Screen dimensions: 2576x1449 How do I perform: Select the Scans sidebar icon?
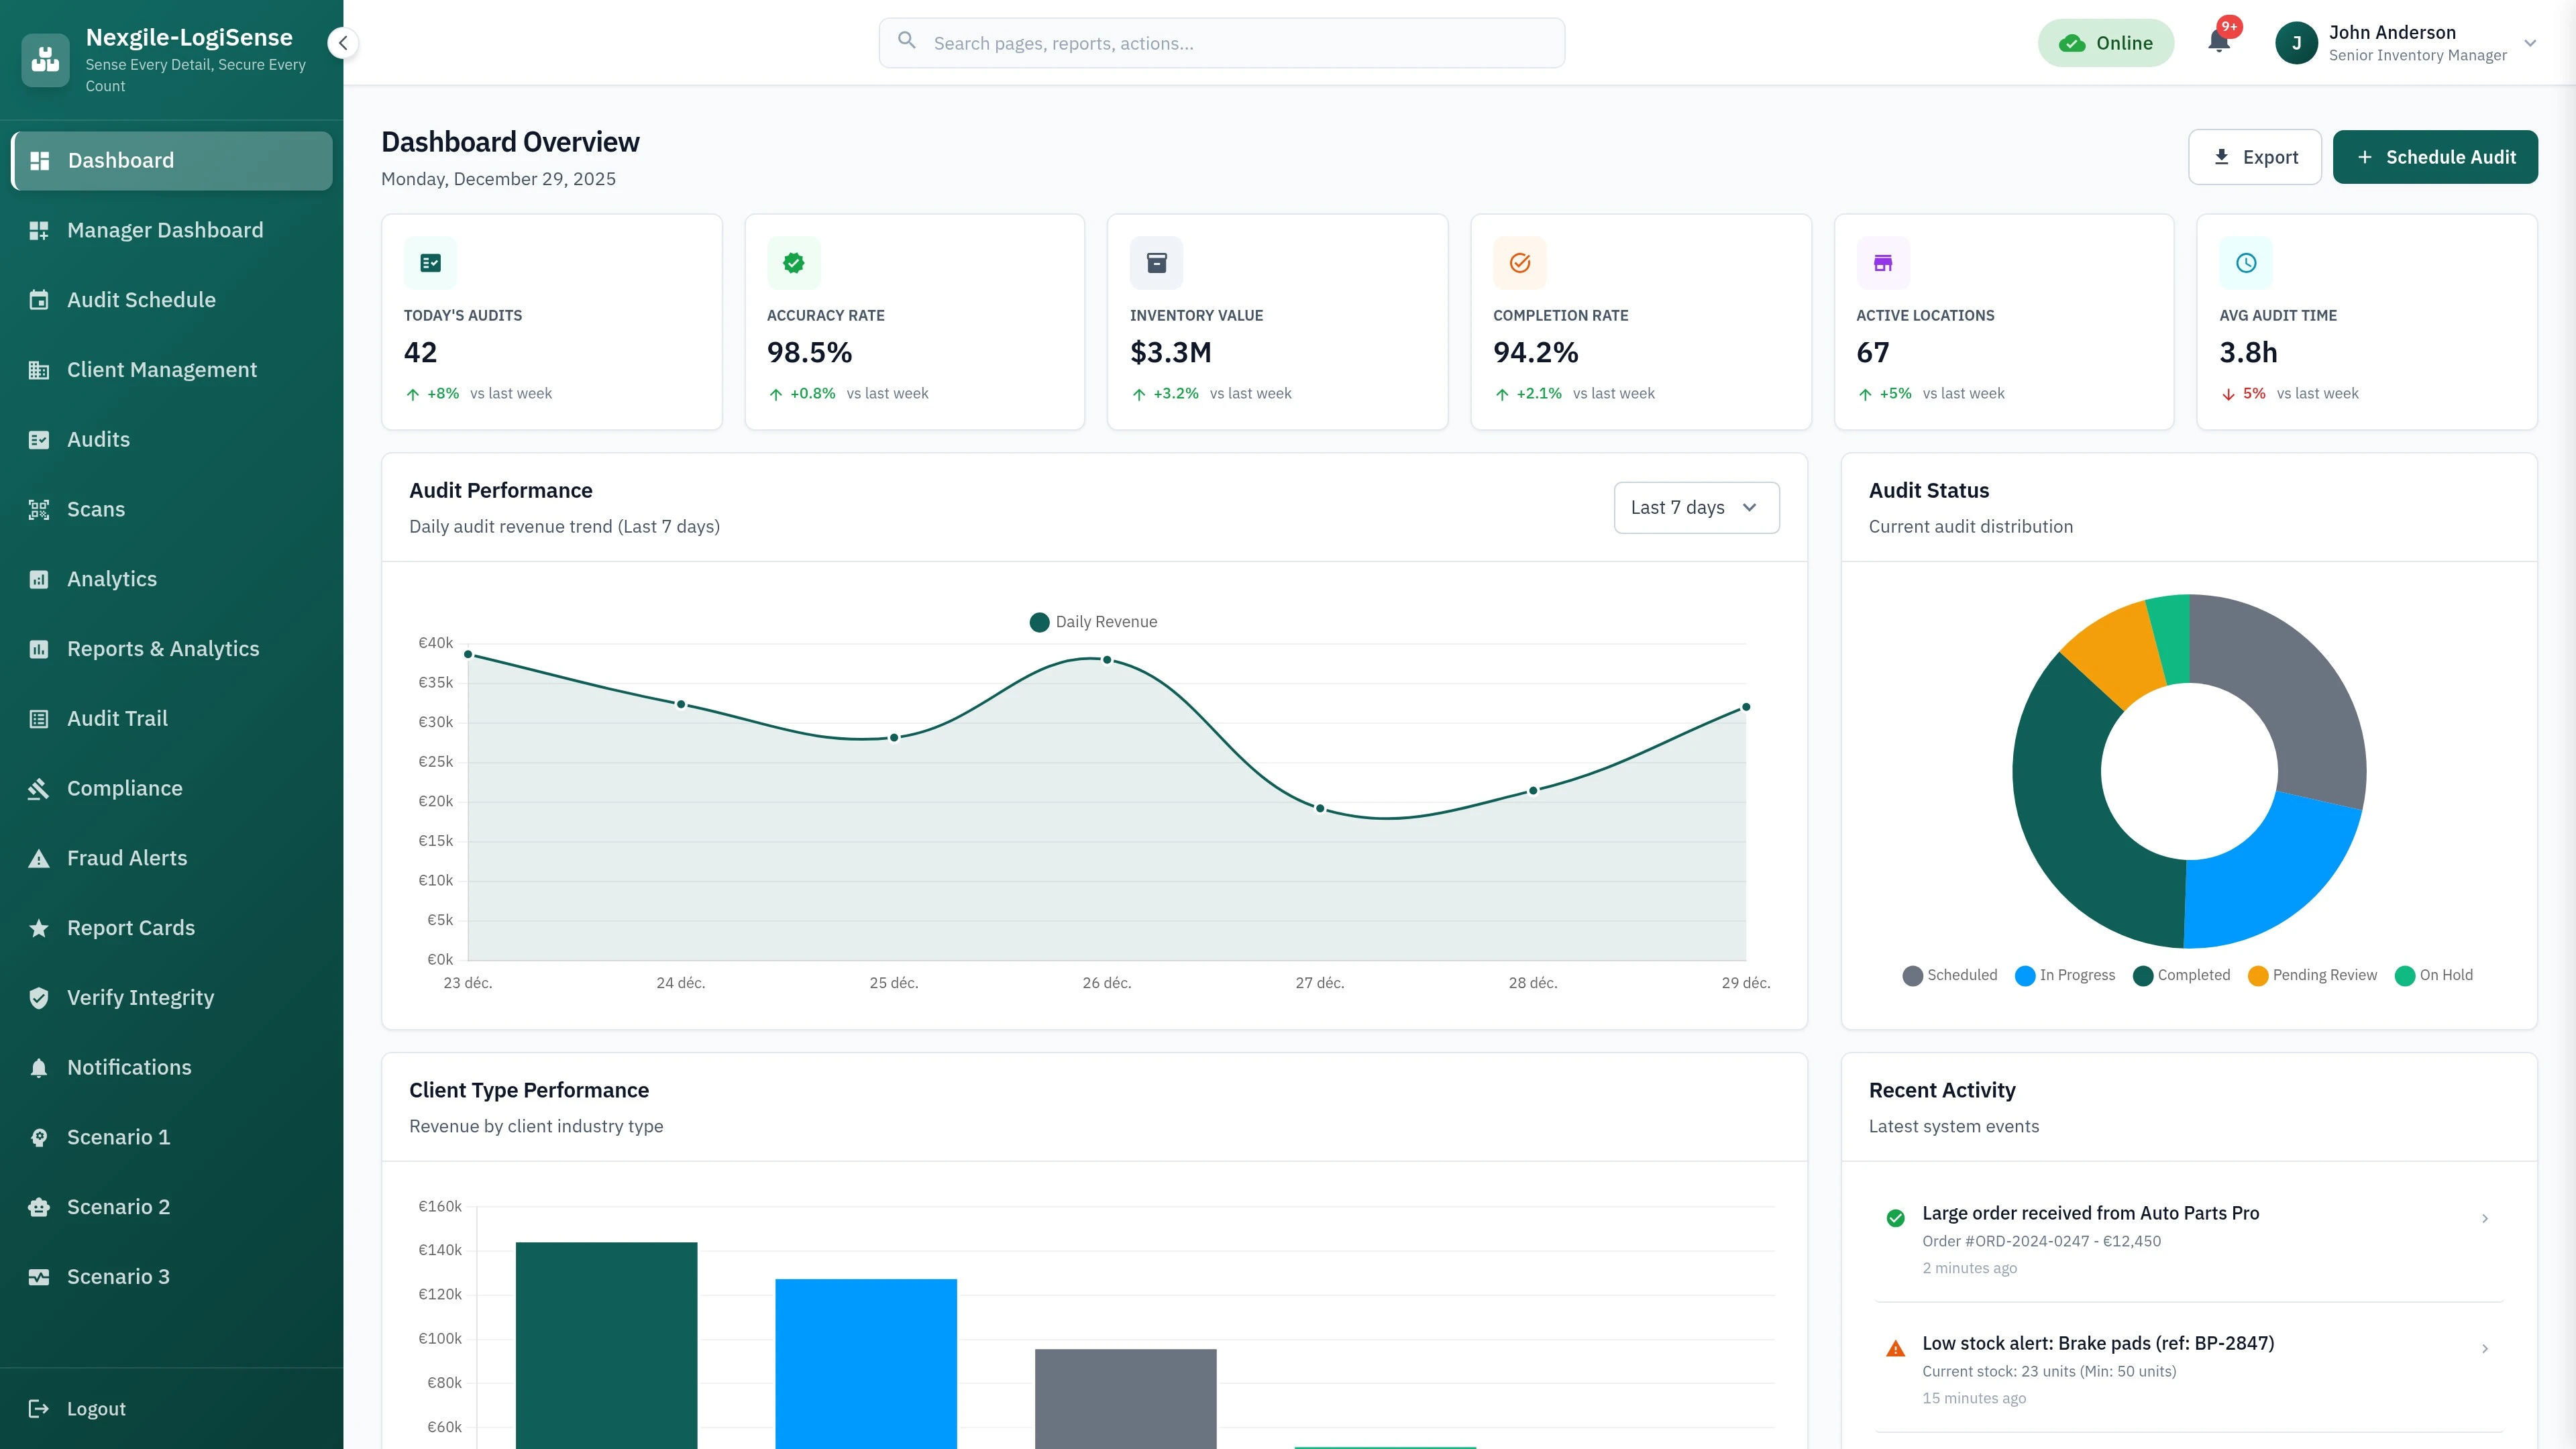[39, 509]
